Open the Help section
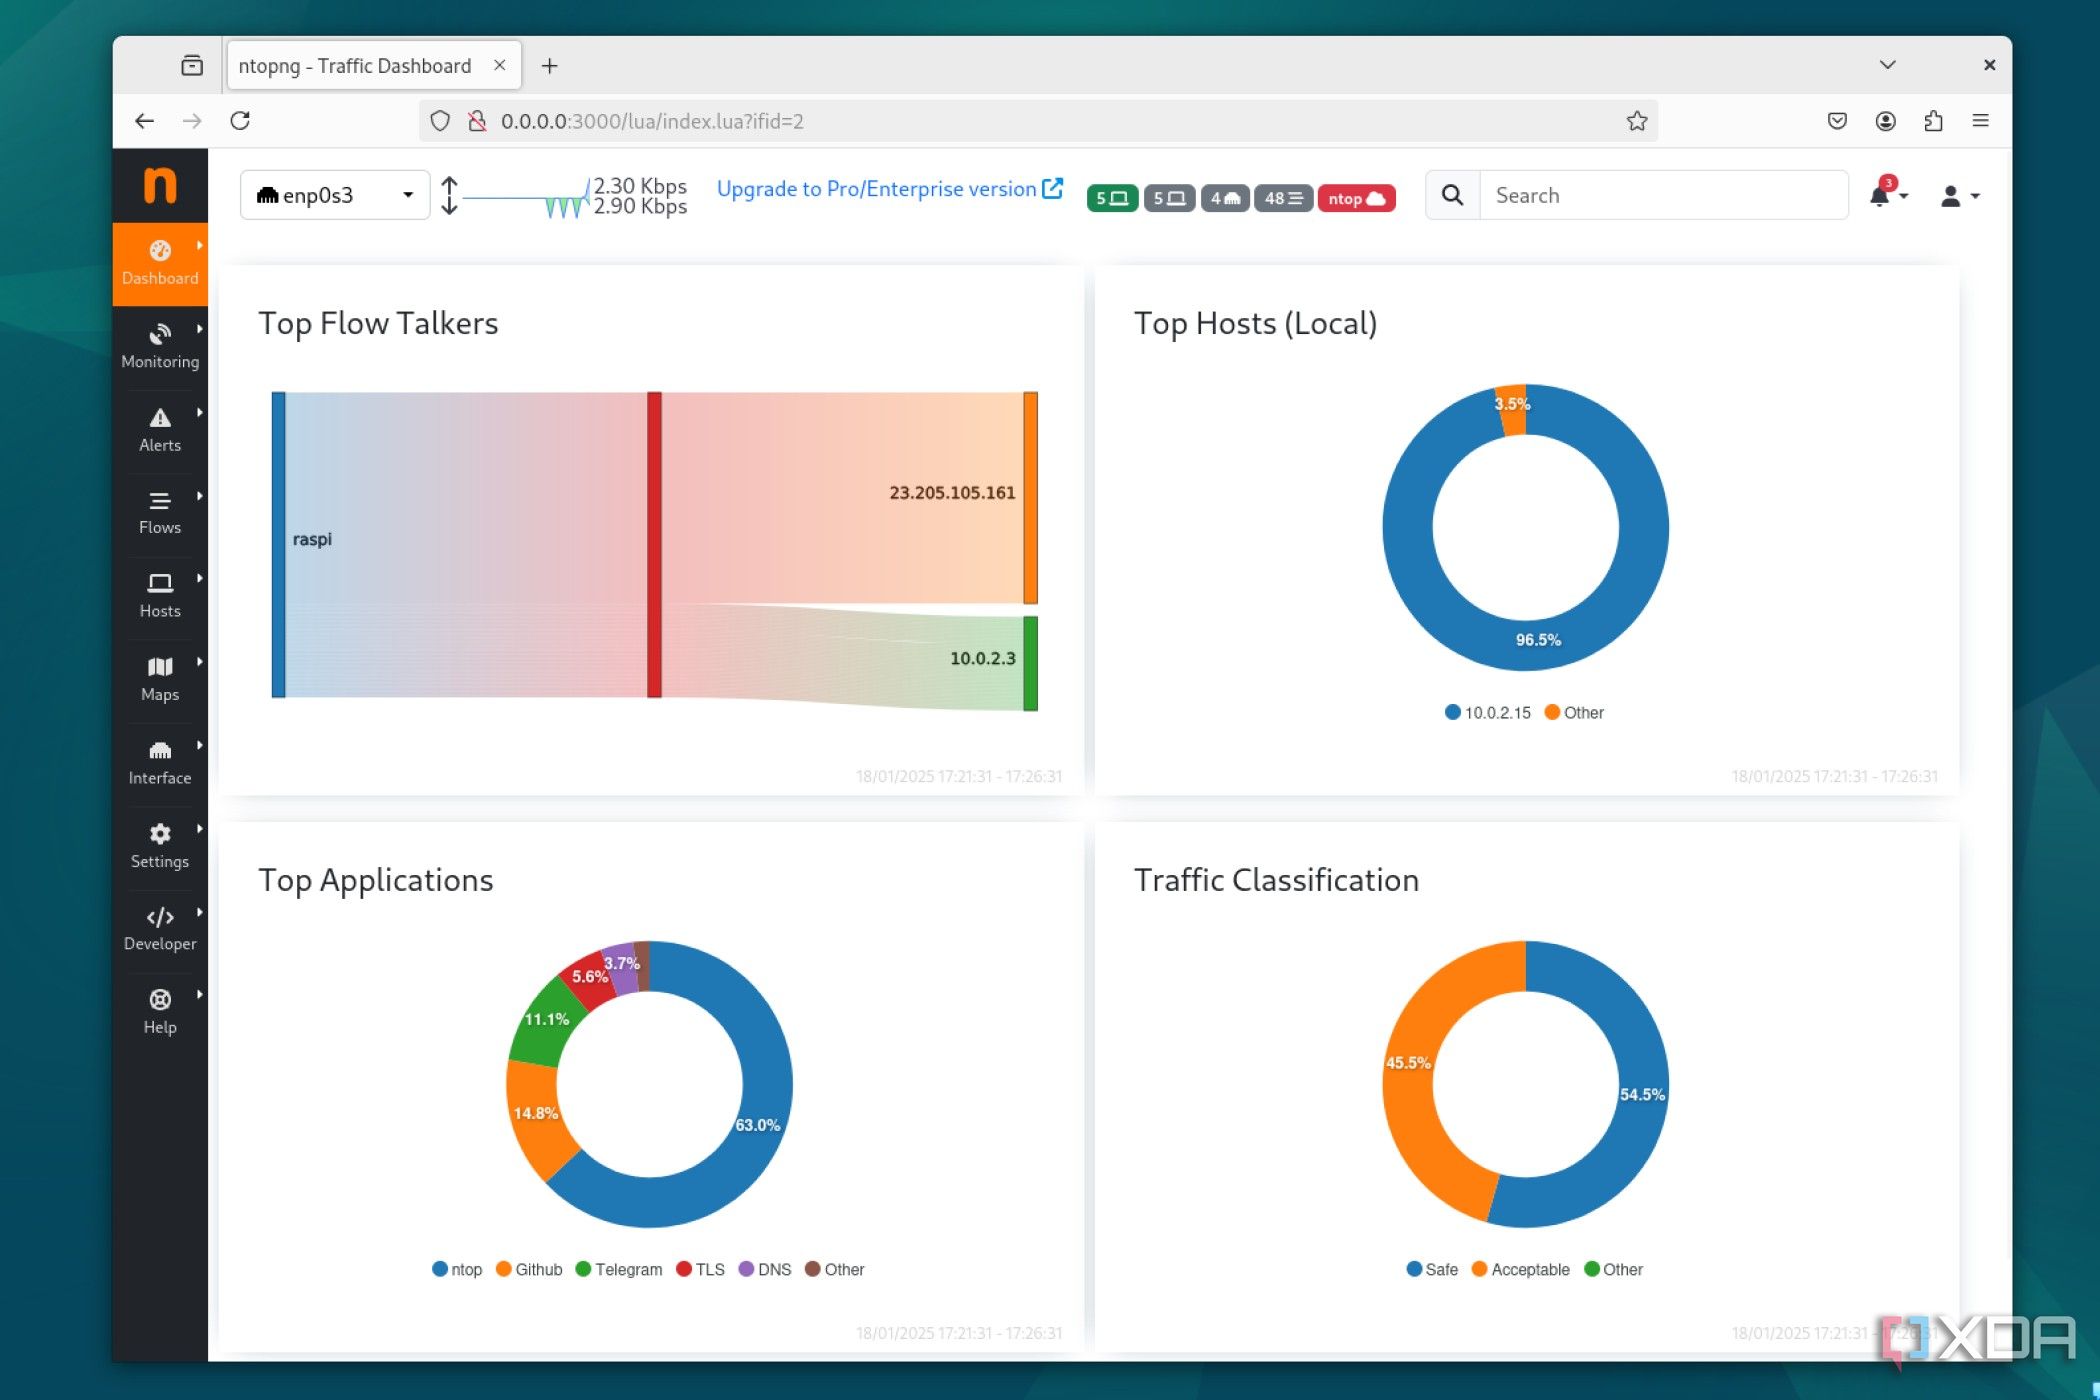Image resolution: width=2100 pixels, height=1400 pixels. 159,1009
